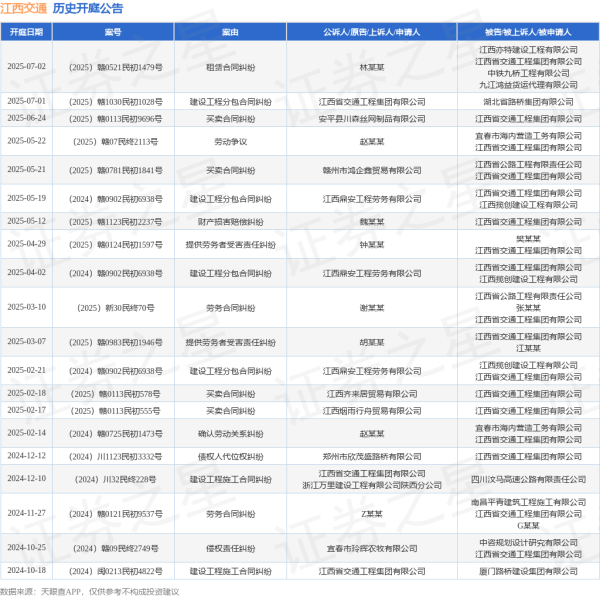Select date cell 2025-07-01

[26, 101]
